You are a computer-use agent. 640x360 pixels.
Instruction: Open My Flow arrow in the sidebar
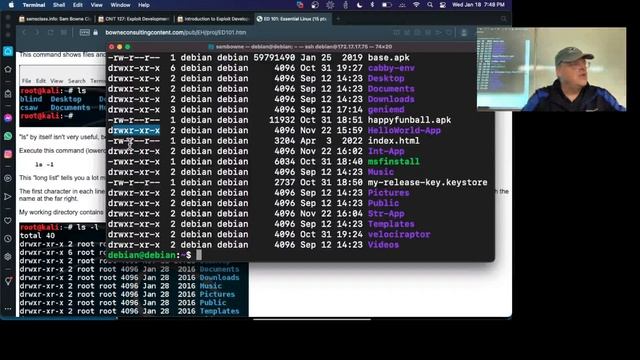pyautogui.click(x=8, y=197)
